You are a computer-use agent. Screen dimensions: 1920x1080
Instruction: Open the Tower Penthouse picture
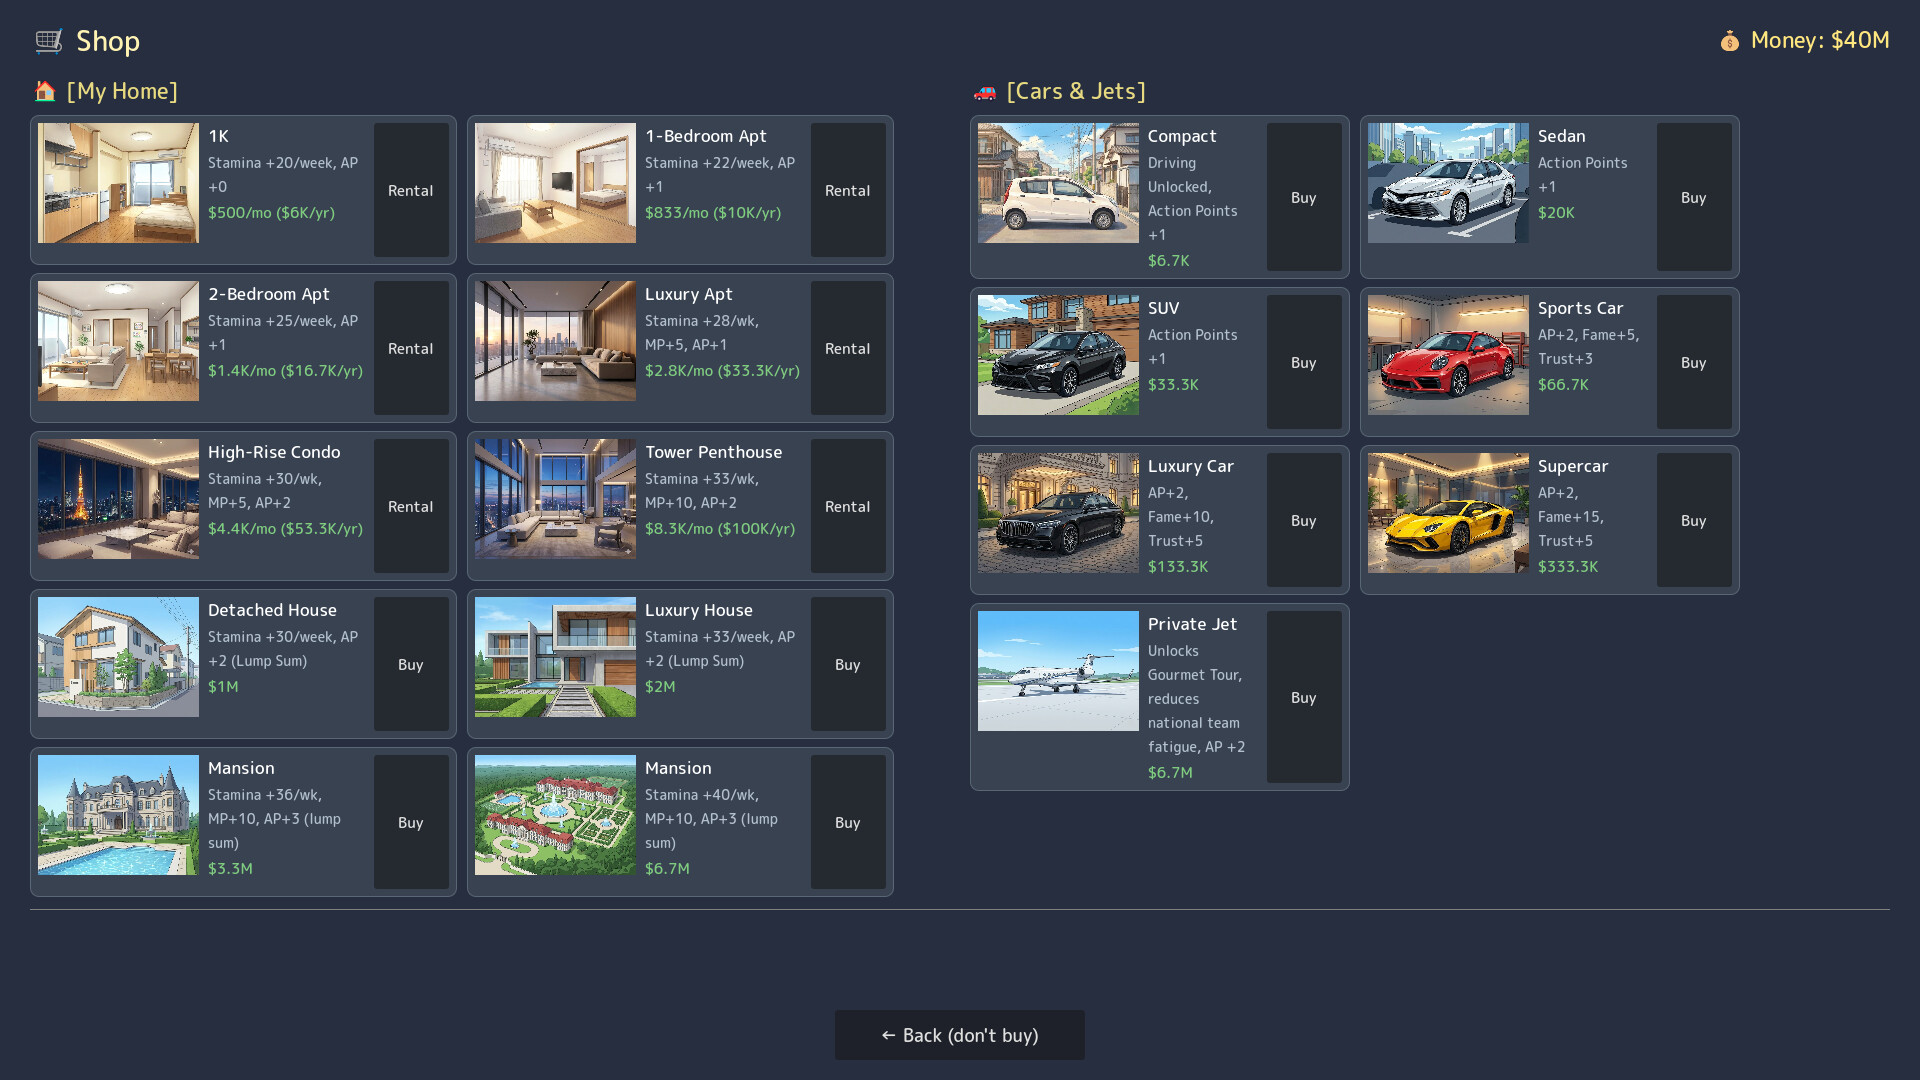coord(555,499)
